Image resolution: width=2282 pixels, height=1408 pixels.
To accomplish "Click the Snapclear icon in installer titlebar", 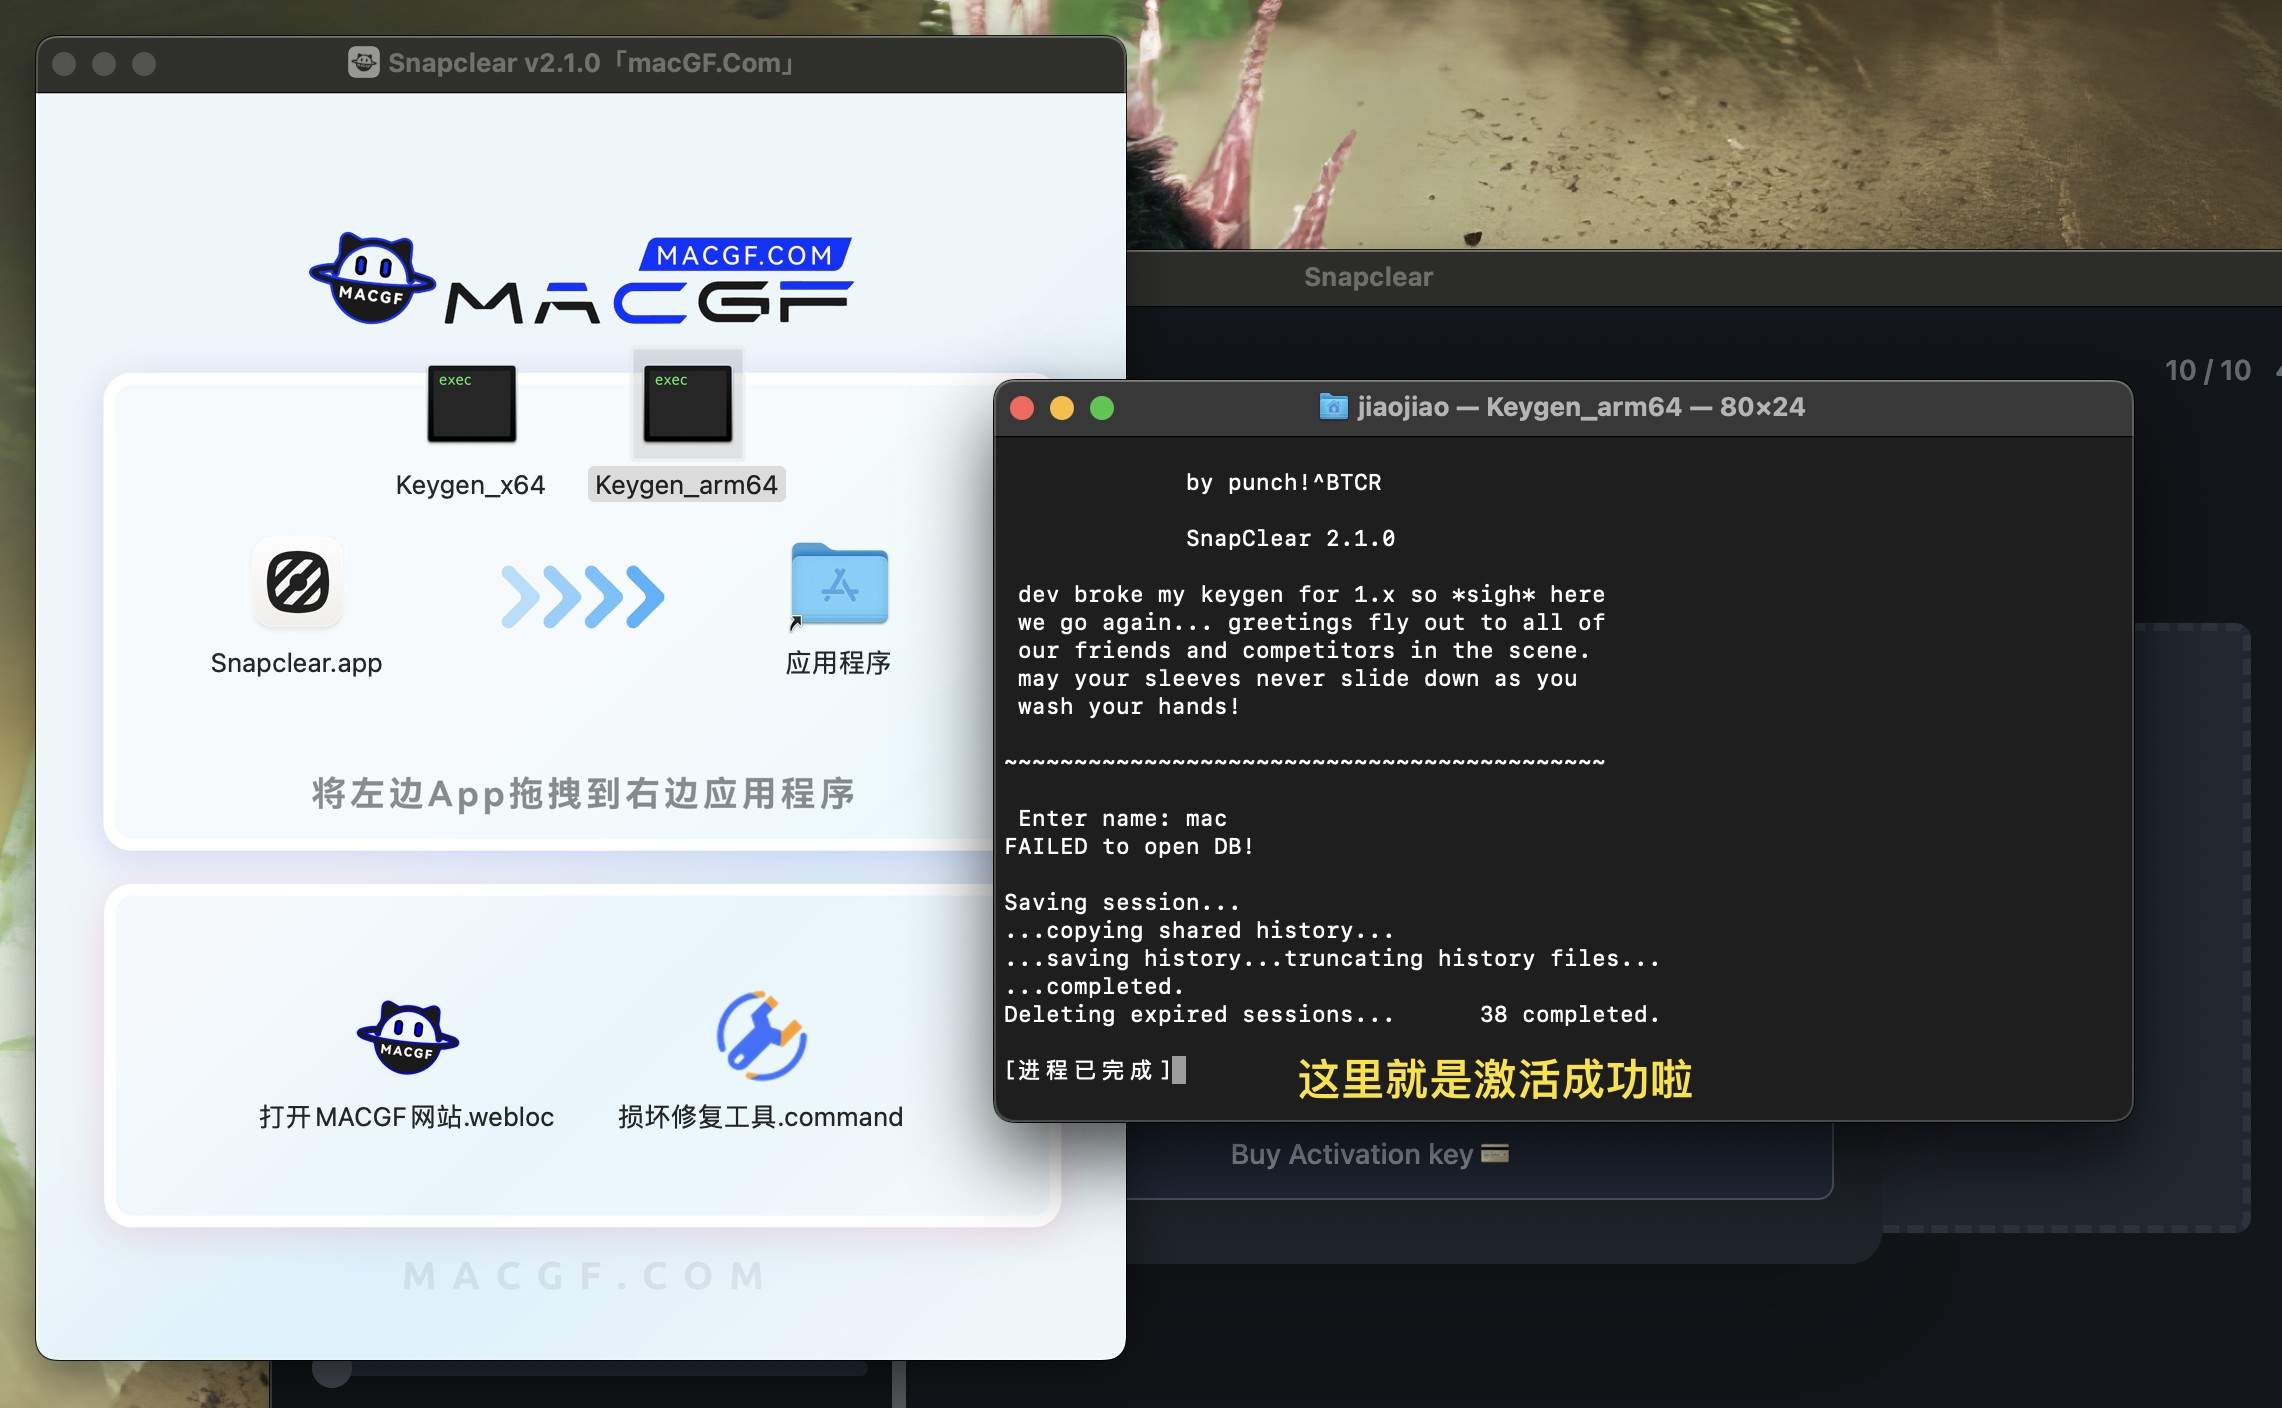I will coord(362,61).
